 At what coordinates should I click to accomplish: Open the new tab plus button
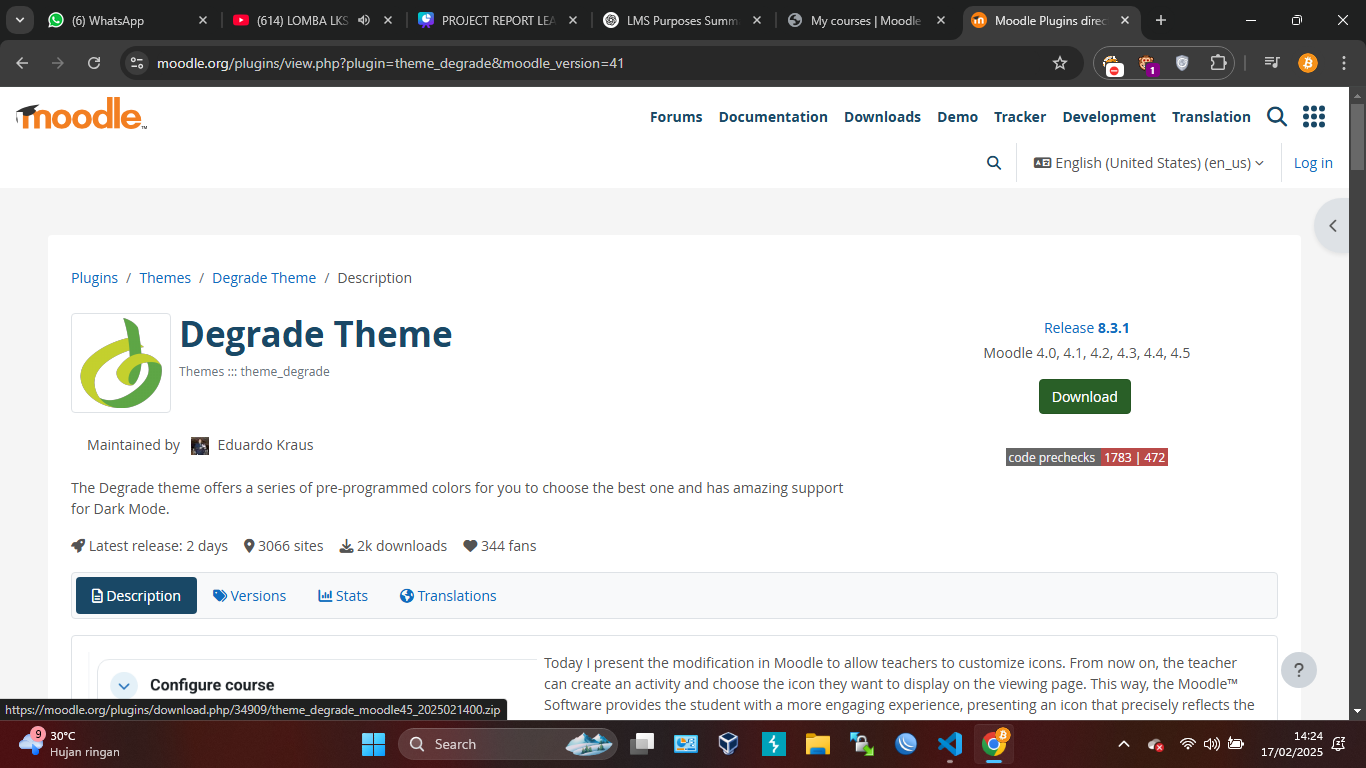1161,20
